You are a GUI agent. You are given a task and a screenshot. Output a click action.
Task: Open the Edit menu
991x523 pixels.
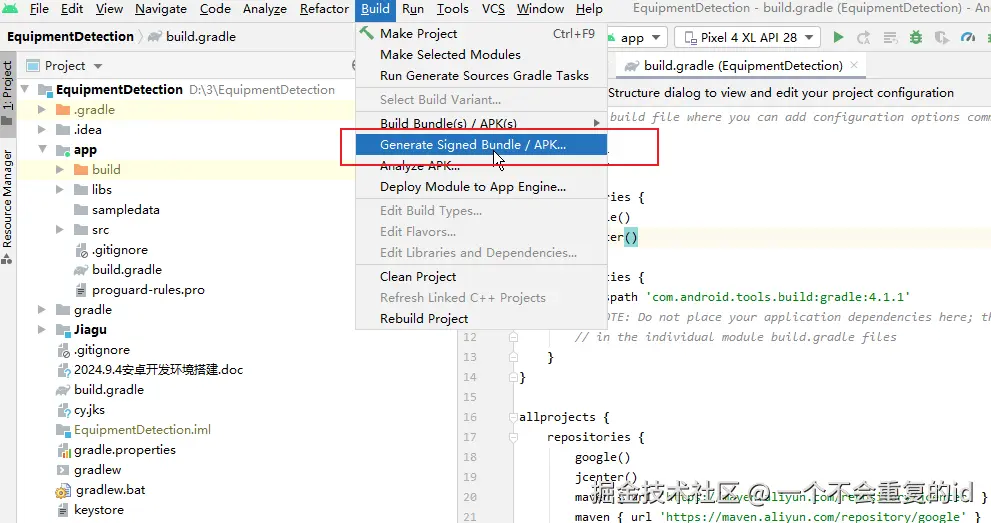point(71,9)
